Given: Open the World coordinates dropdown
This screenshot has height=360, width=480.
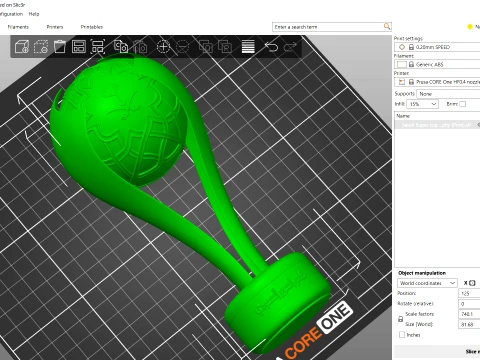Looking at the screenshot, I should point(427,283).
